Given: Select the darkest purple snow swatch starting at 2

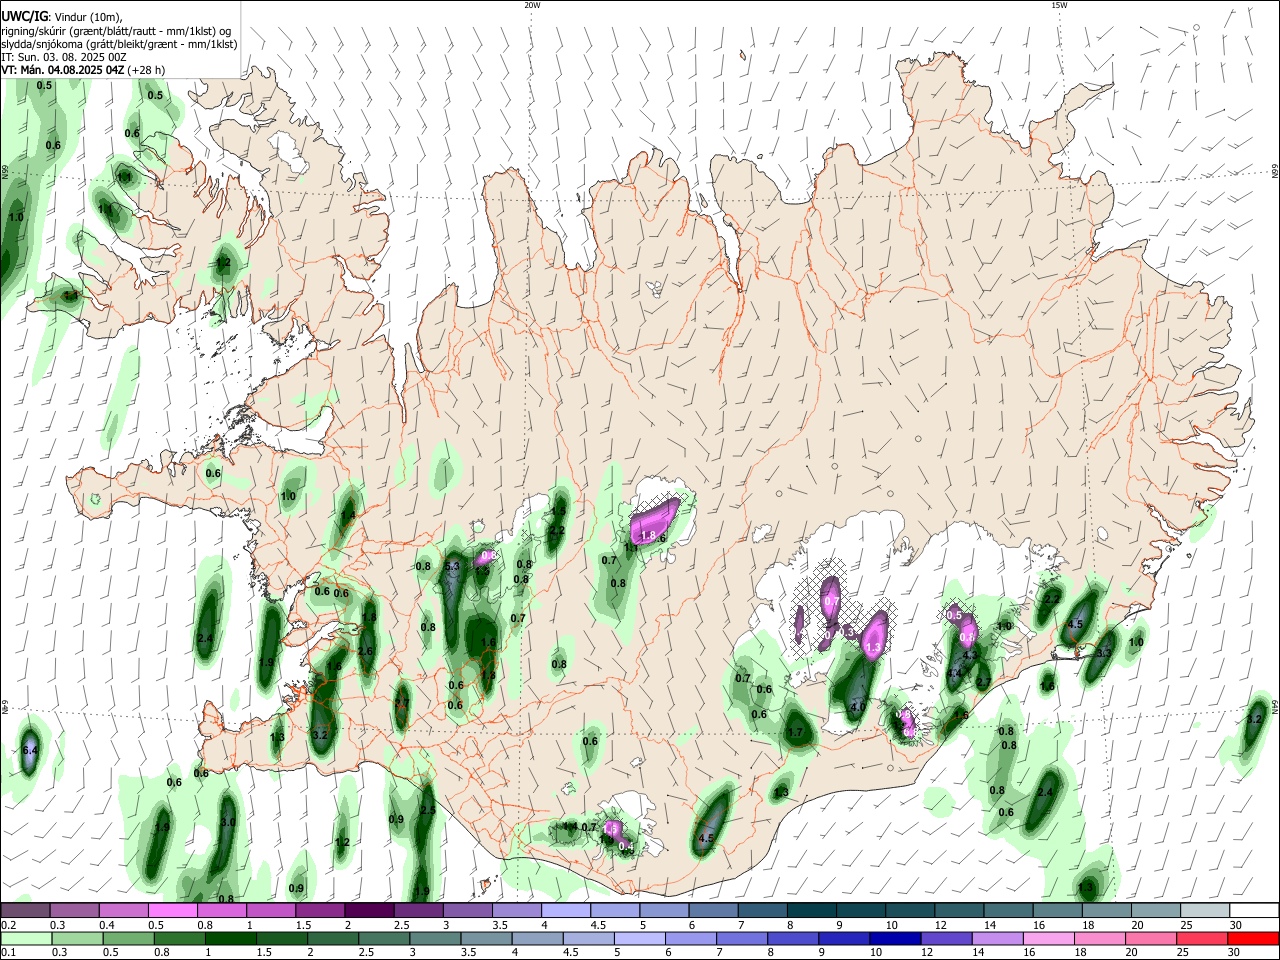Looking at the screenshot, I should (x=368, y=910).
